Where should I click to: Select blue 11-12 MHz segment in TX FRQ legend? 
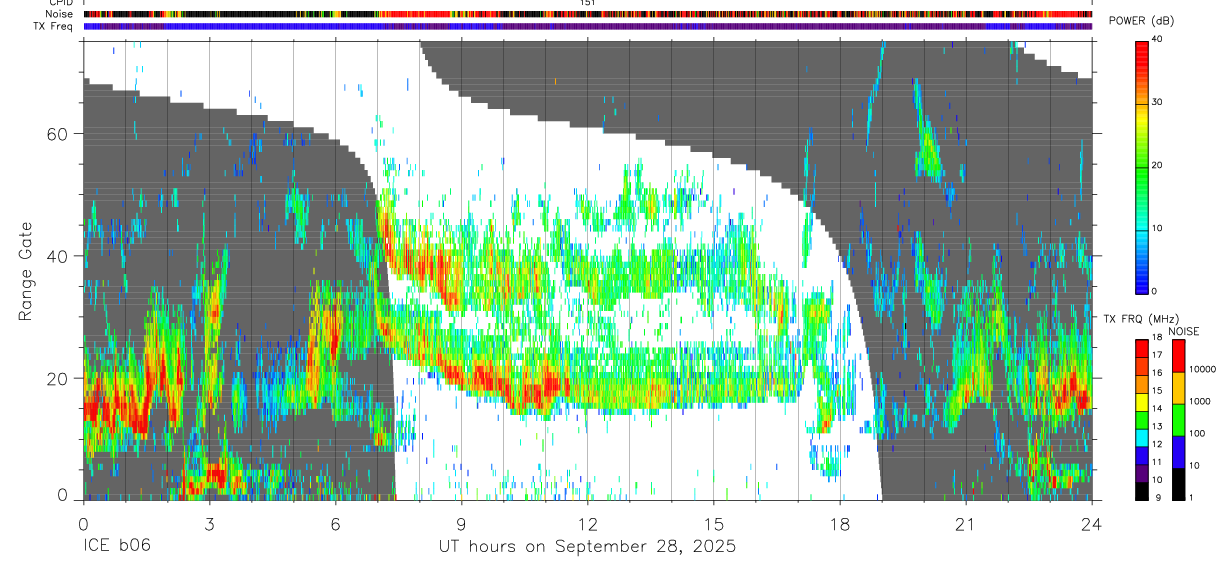point(1142,455)
